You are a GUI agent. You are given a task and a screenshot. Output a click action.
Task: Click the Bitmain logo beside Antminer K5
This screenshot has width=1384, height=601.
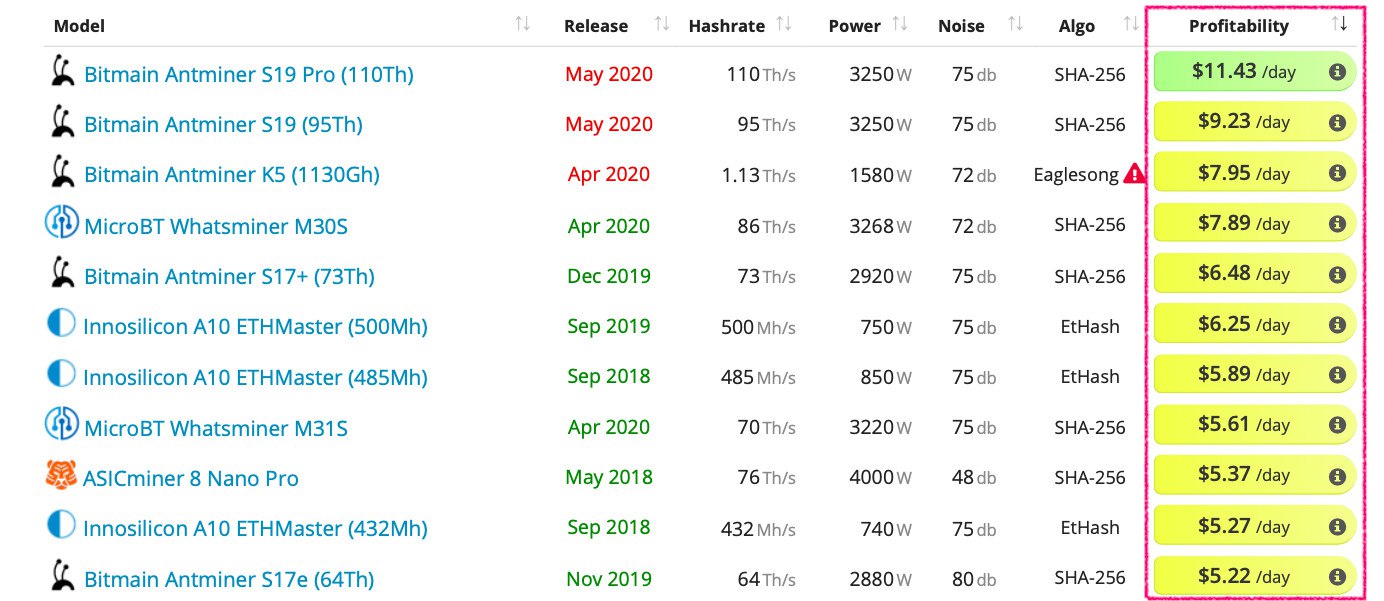pos(64,172)
